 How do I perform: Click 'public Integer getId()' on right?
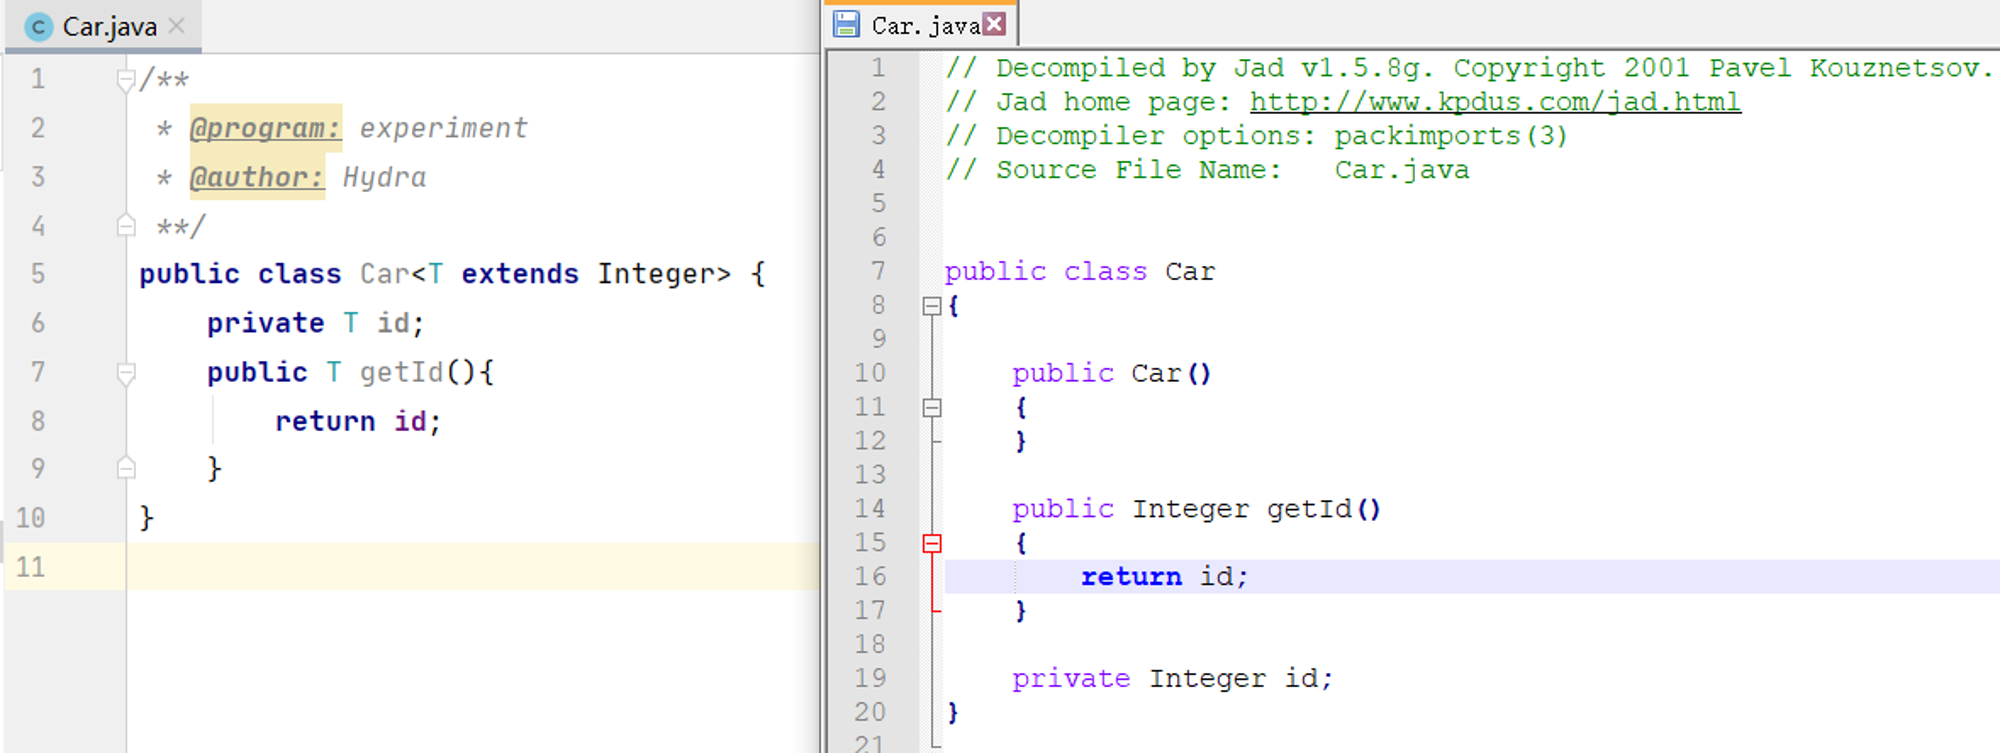[1196, 509]
